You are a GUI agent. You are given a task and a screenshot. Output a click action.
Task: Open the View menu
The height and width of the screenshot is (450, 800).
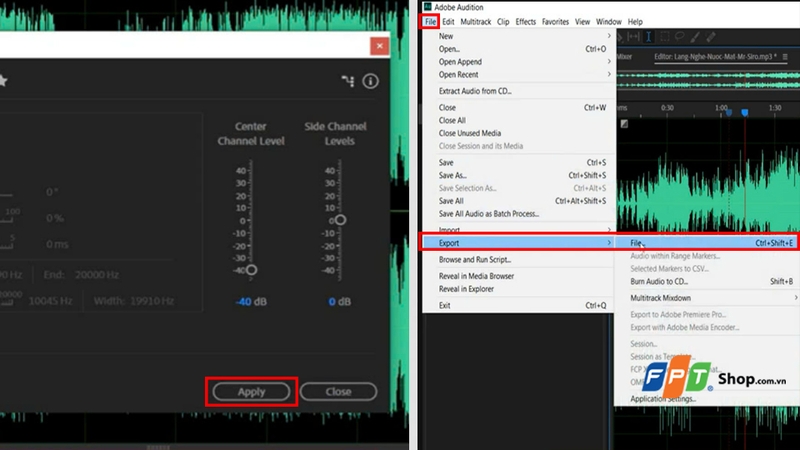tap(582, 21)
